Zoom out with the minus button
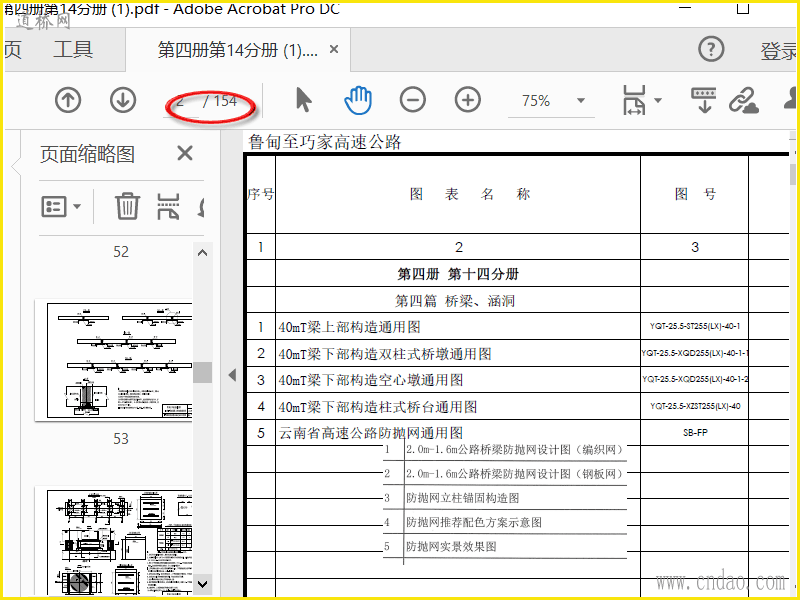Viewport: 800px width, 600px height. [413, 100]
